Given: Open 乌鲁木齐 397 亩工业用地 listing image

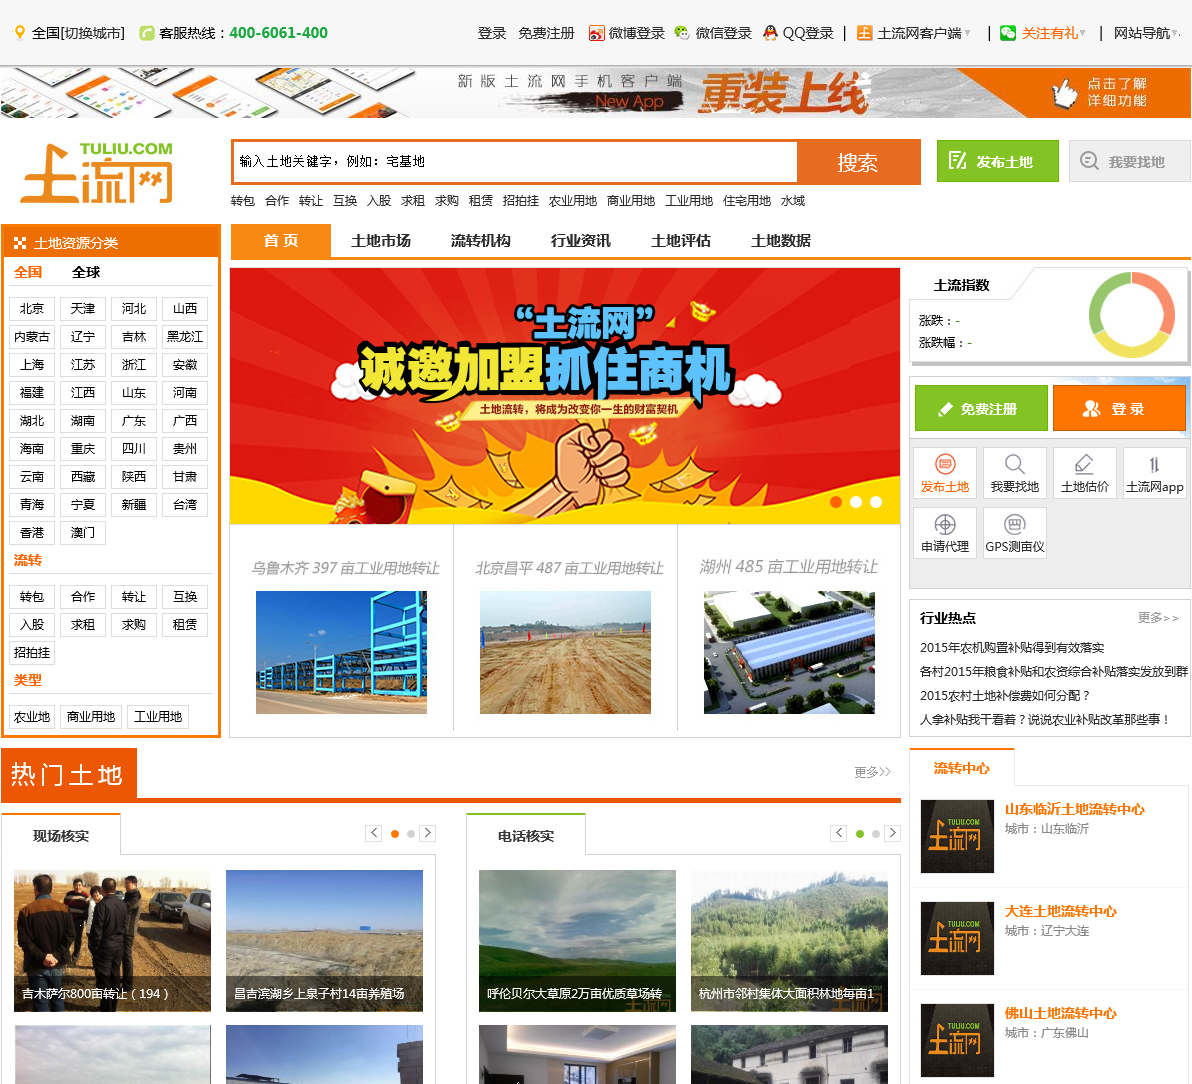Looking at the screenshot, I should pos(341,652).
